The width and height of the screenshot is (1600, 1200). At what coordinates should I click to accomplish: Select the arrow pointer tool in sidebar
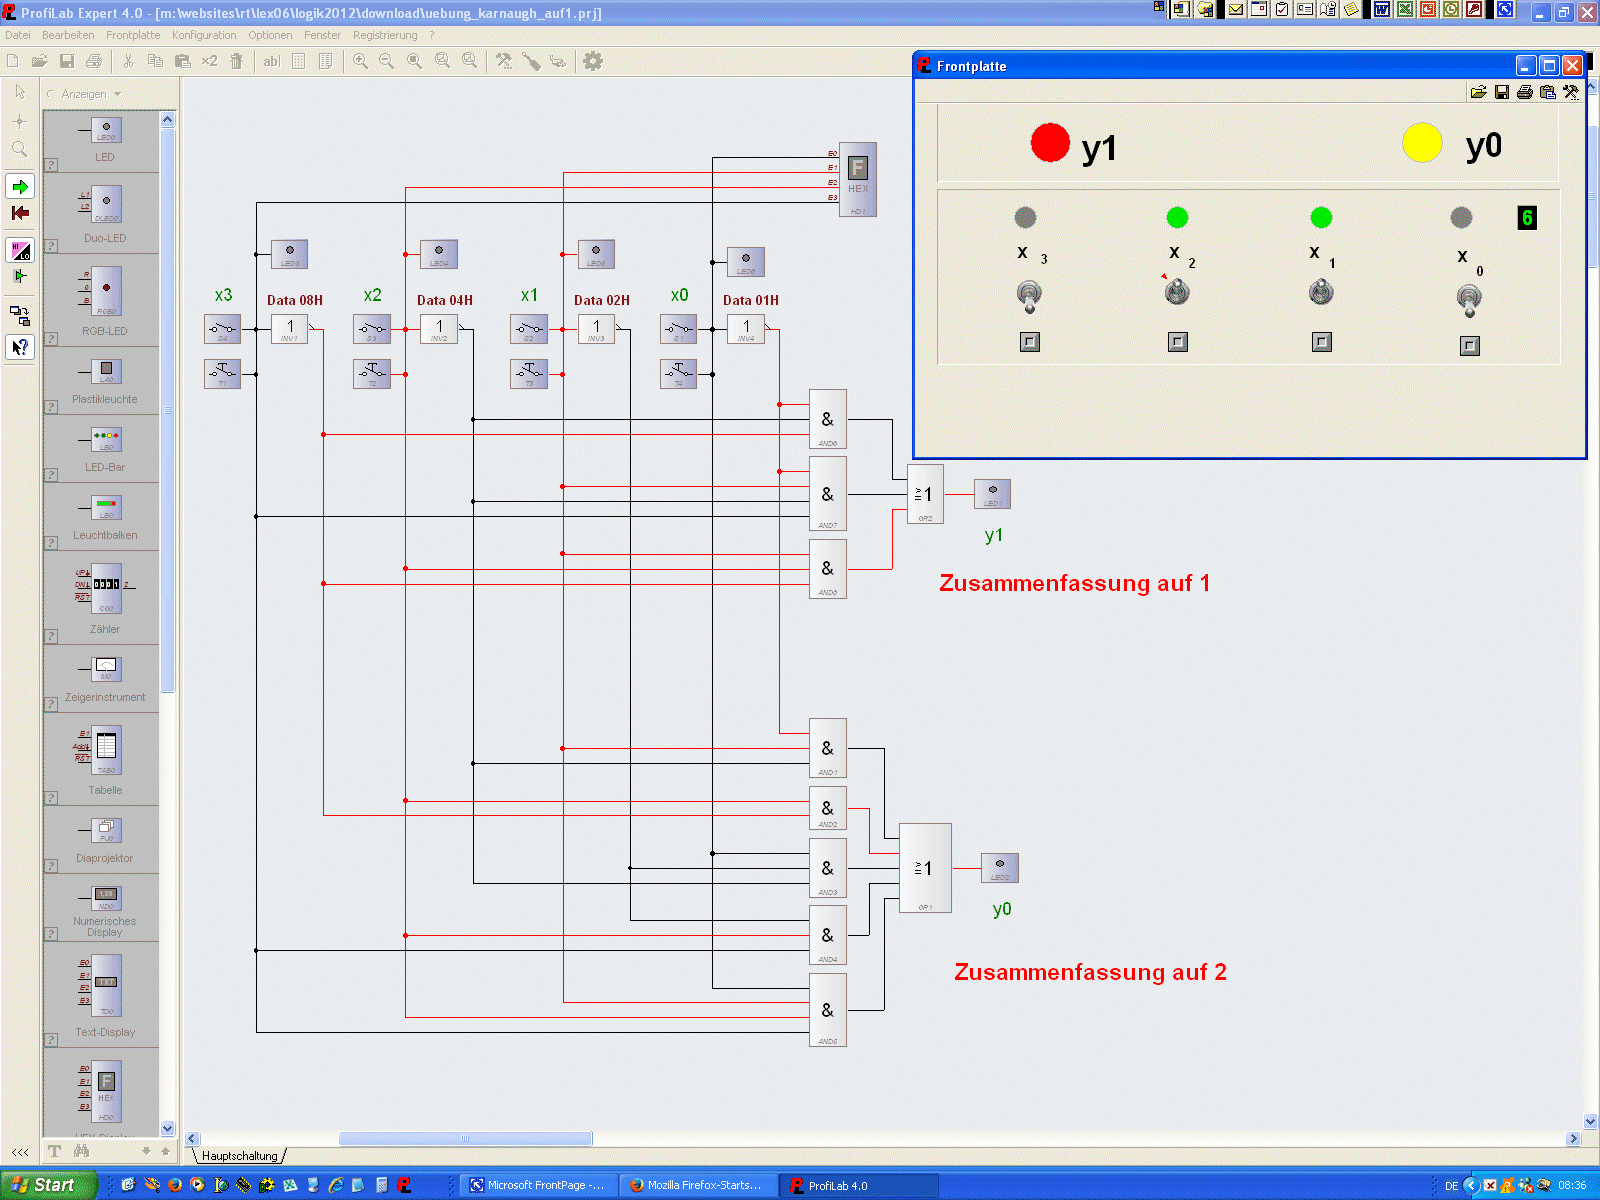(20, 92)
